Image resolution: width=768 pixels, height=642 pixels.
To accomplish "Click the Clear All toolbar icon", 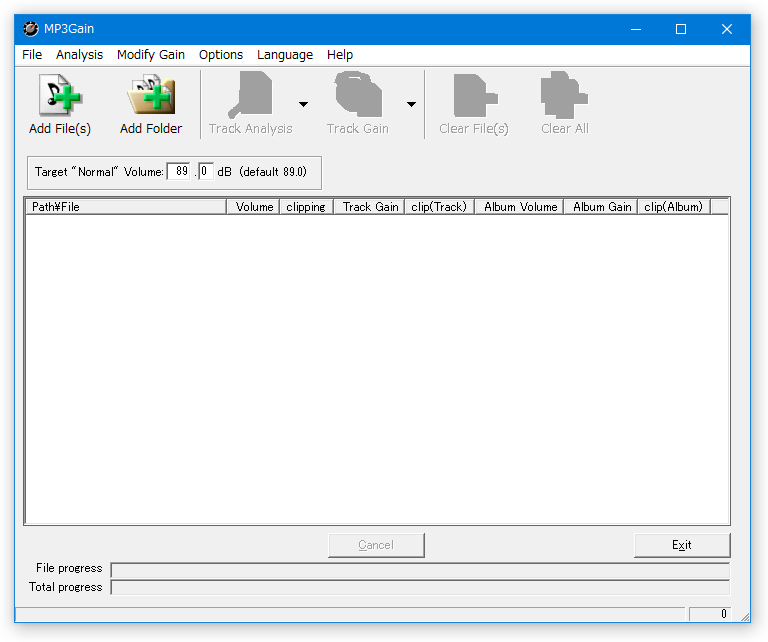I will pos(564,95).
